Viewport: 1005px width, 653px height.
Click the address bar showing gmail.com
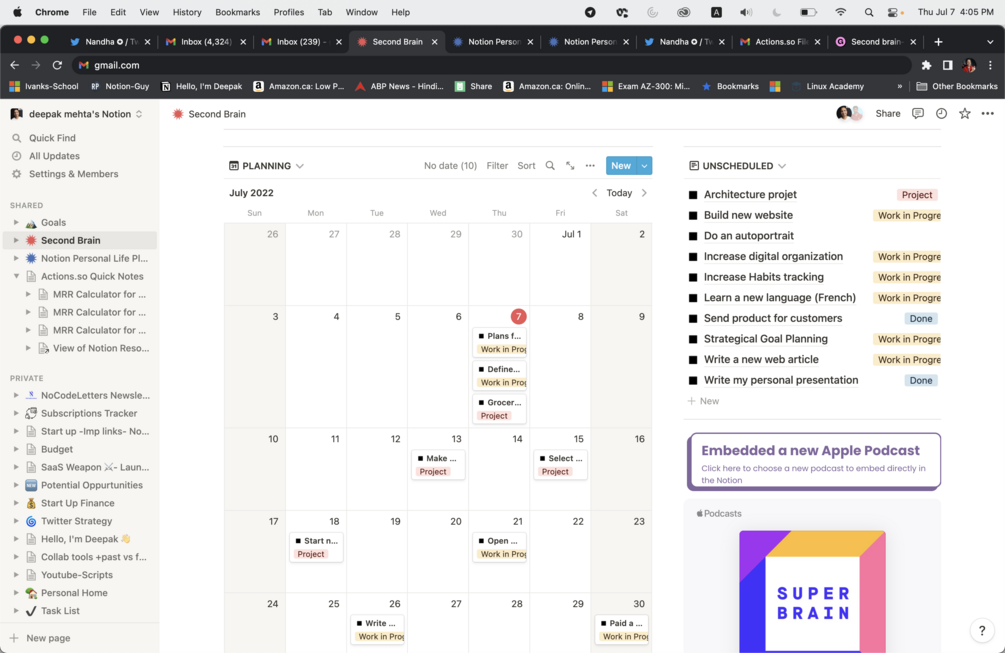tap(492, 65)
